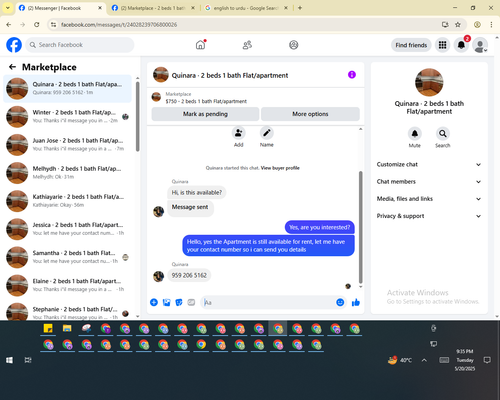
Task: Select the Messenger Facebook browser tab
Action: 61,8
